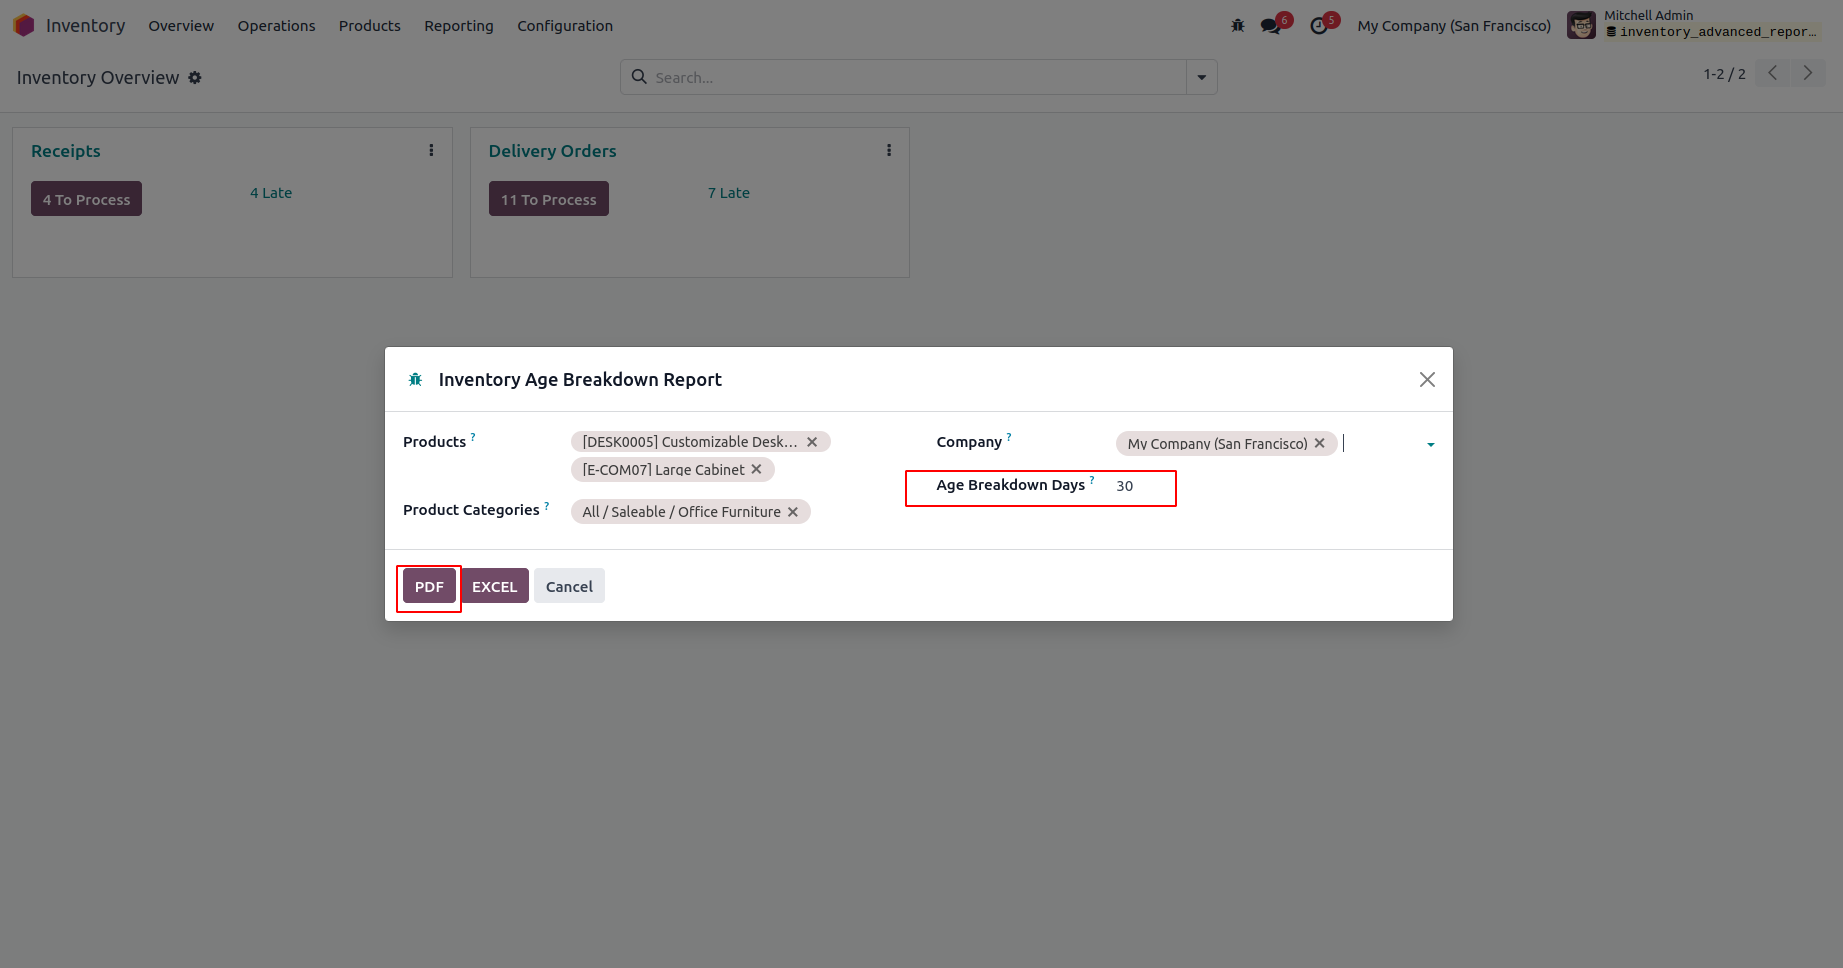The image size is (1843, 968).
Task: Open the debug bug icon in navbar
Action: 1238,26
